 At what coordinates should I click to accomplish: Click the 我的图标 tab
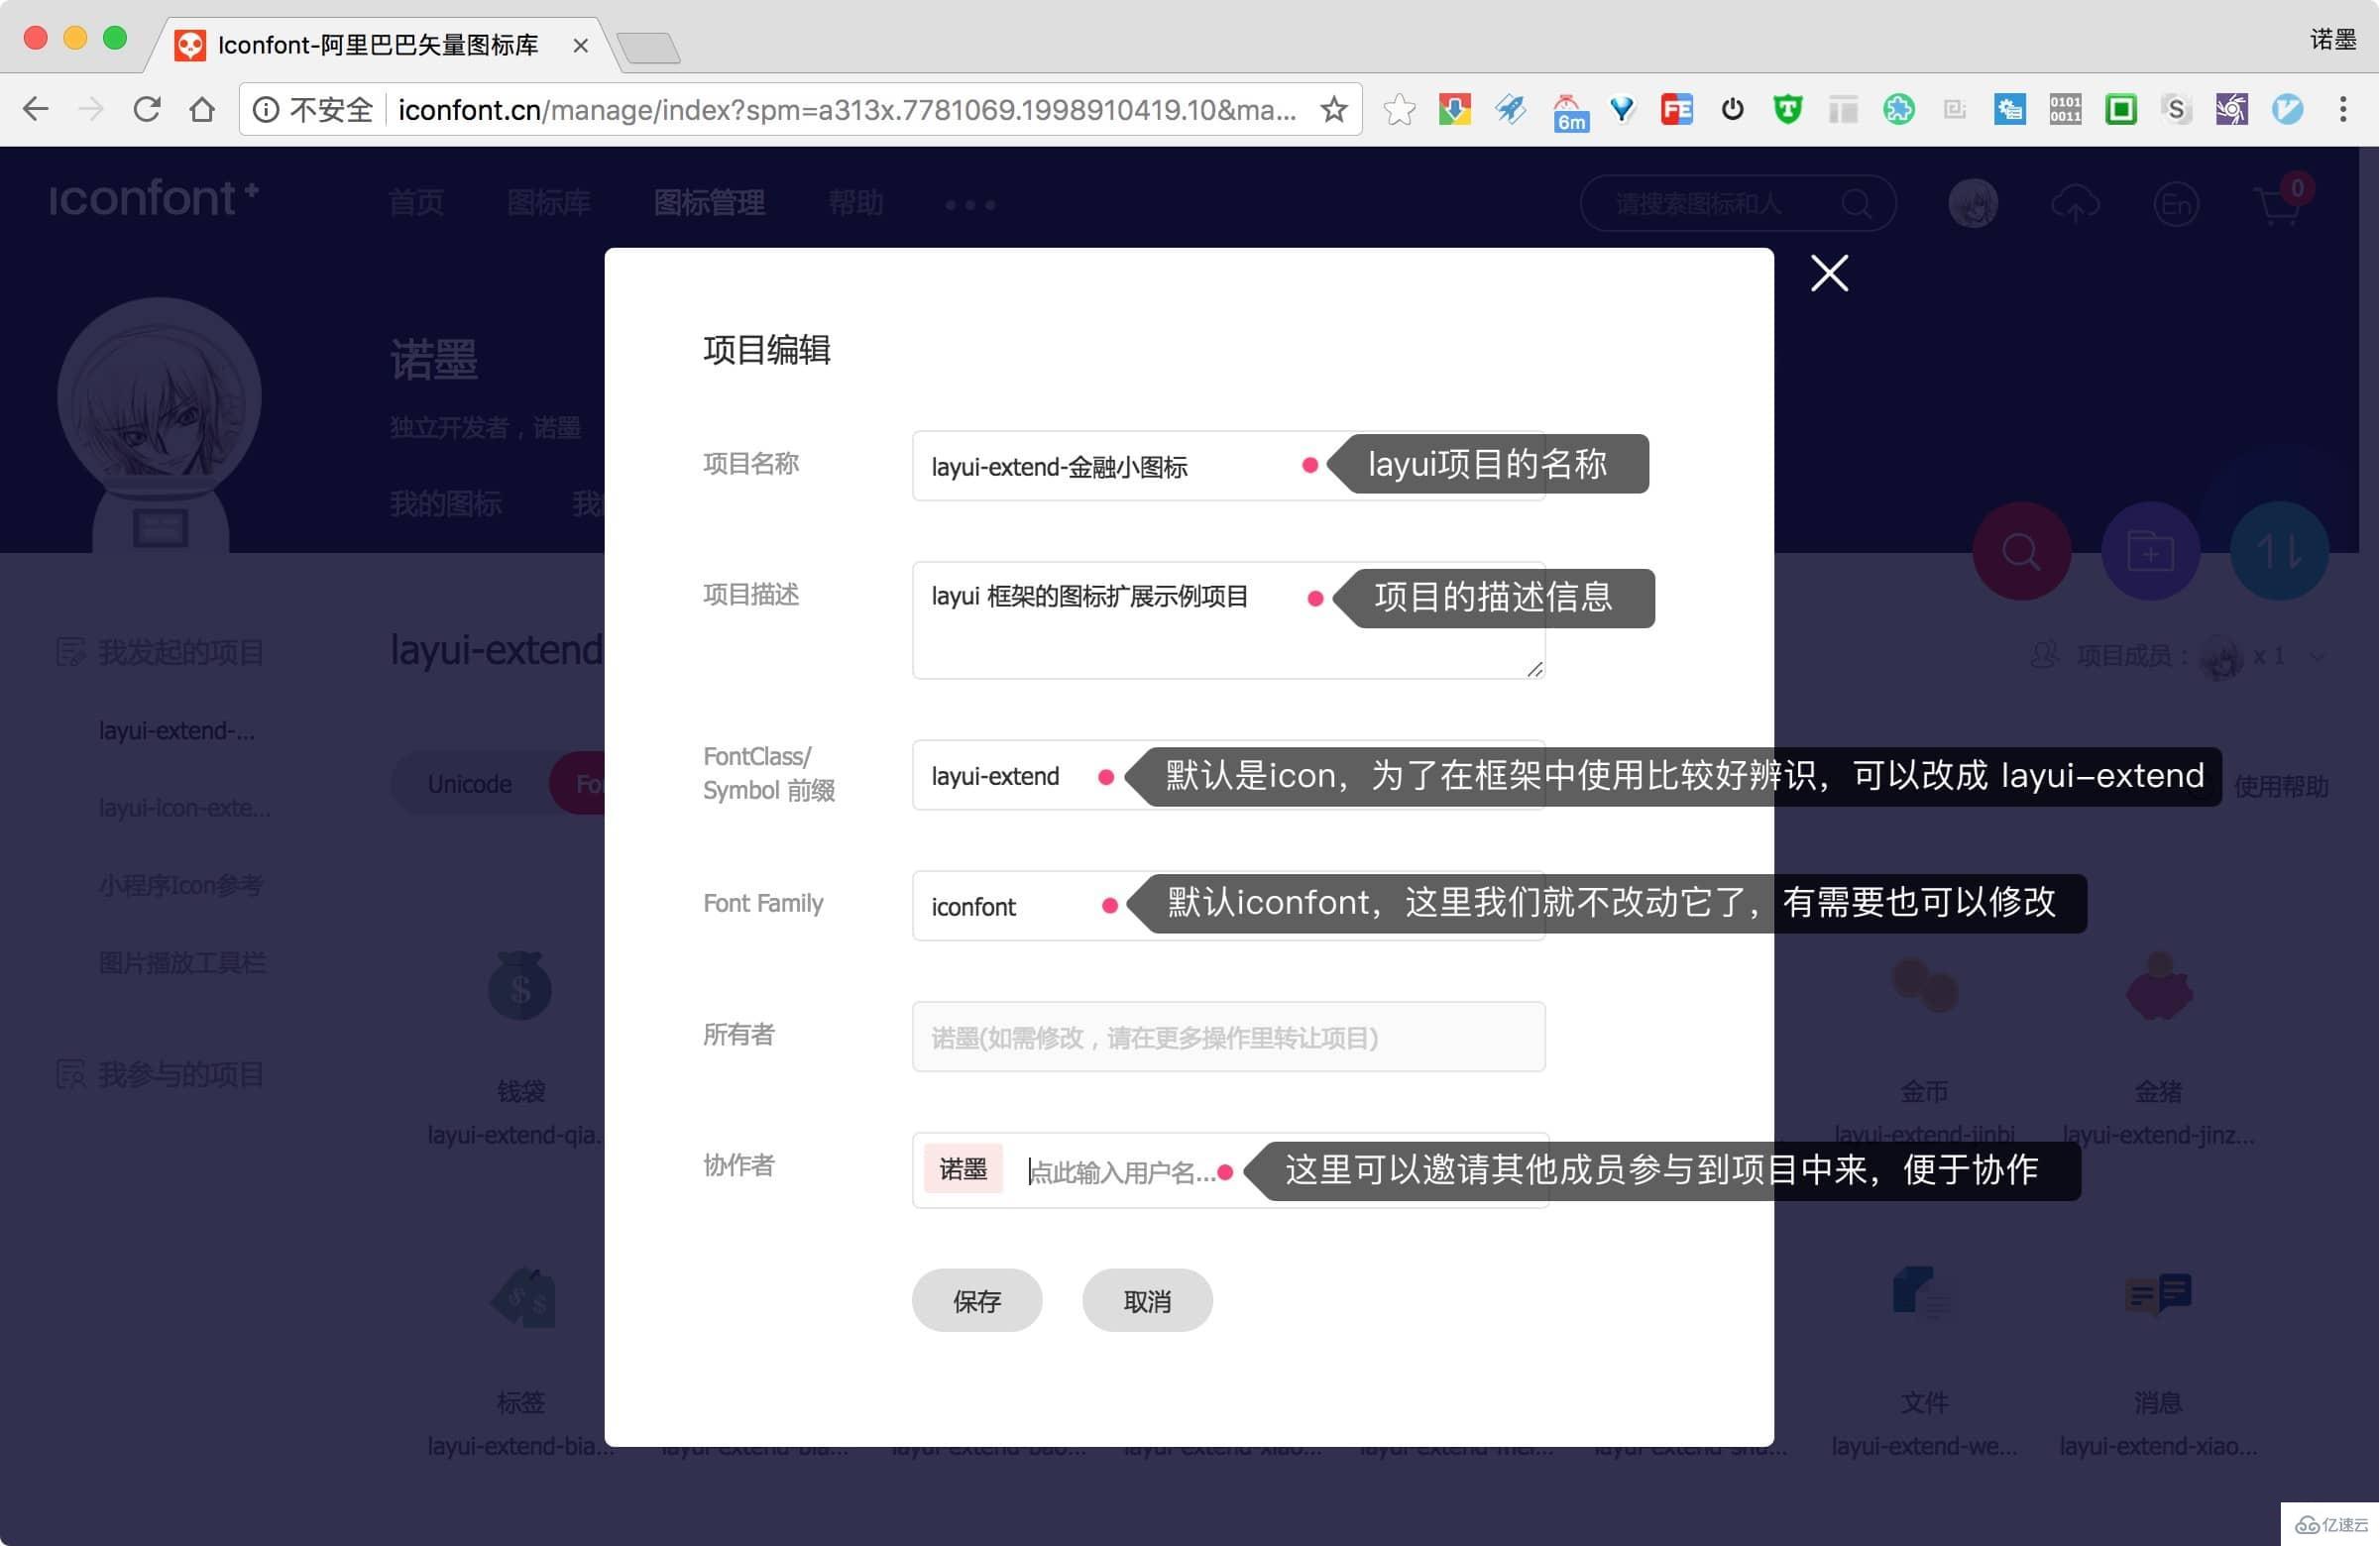446,503
